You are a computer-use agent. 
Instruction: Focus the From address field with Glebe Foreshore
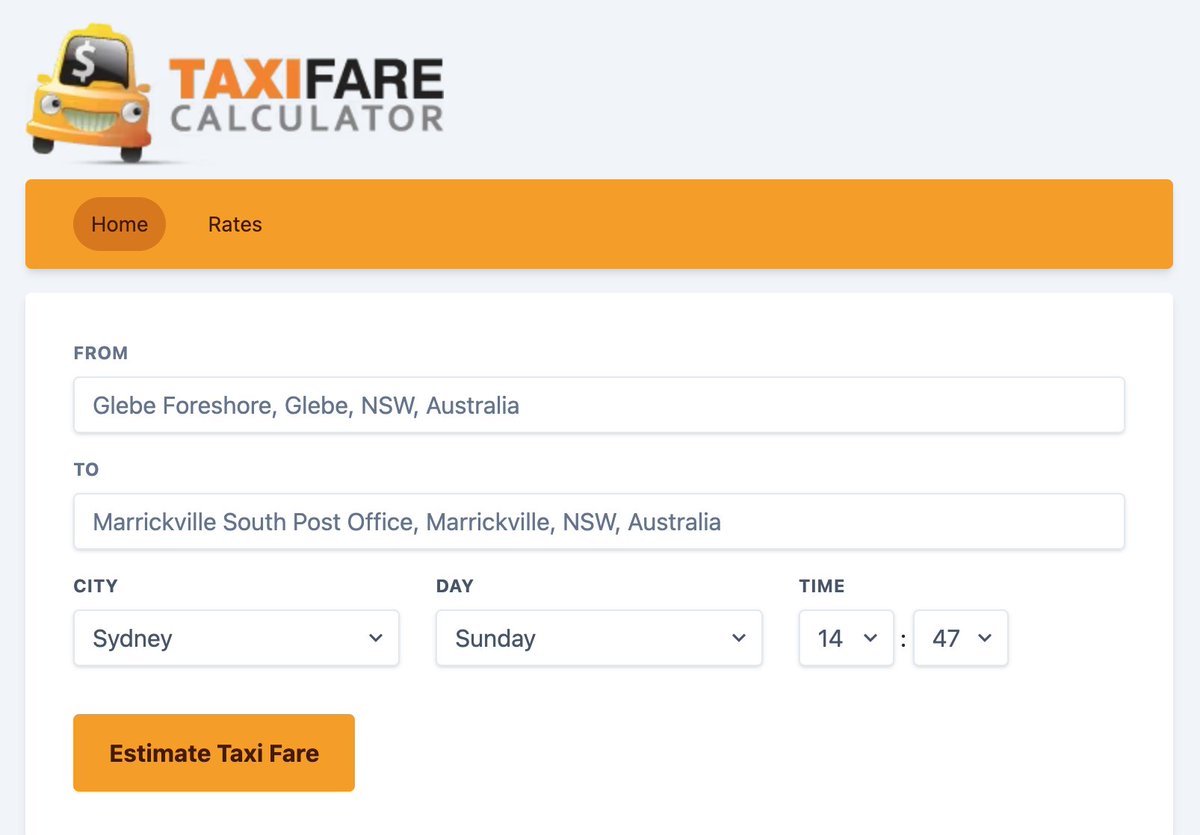point(599,405)
